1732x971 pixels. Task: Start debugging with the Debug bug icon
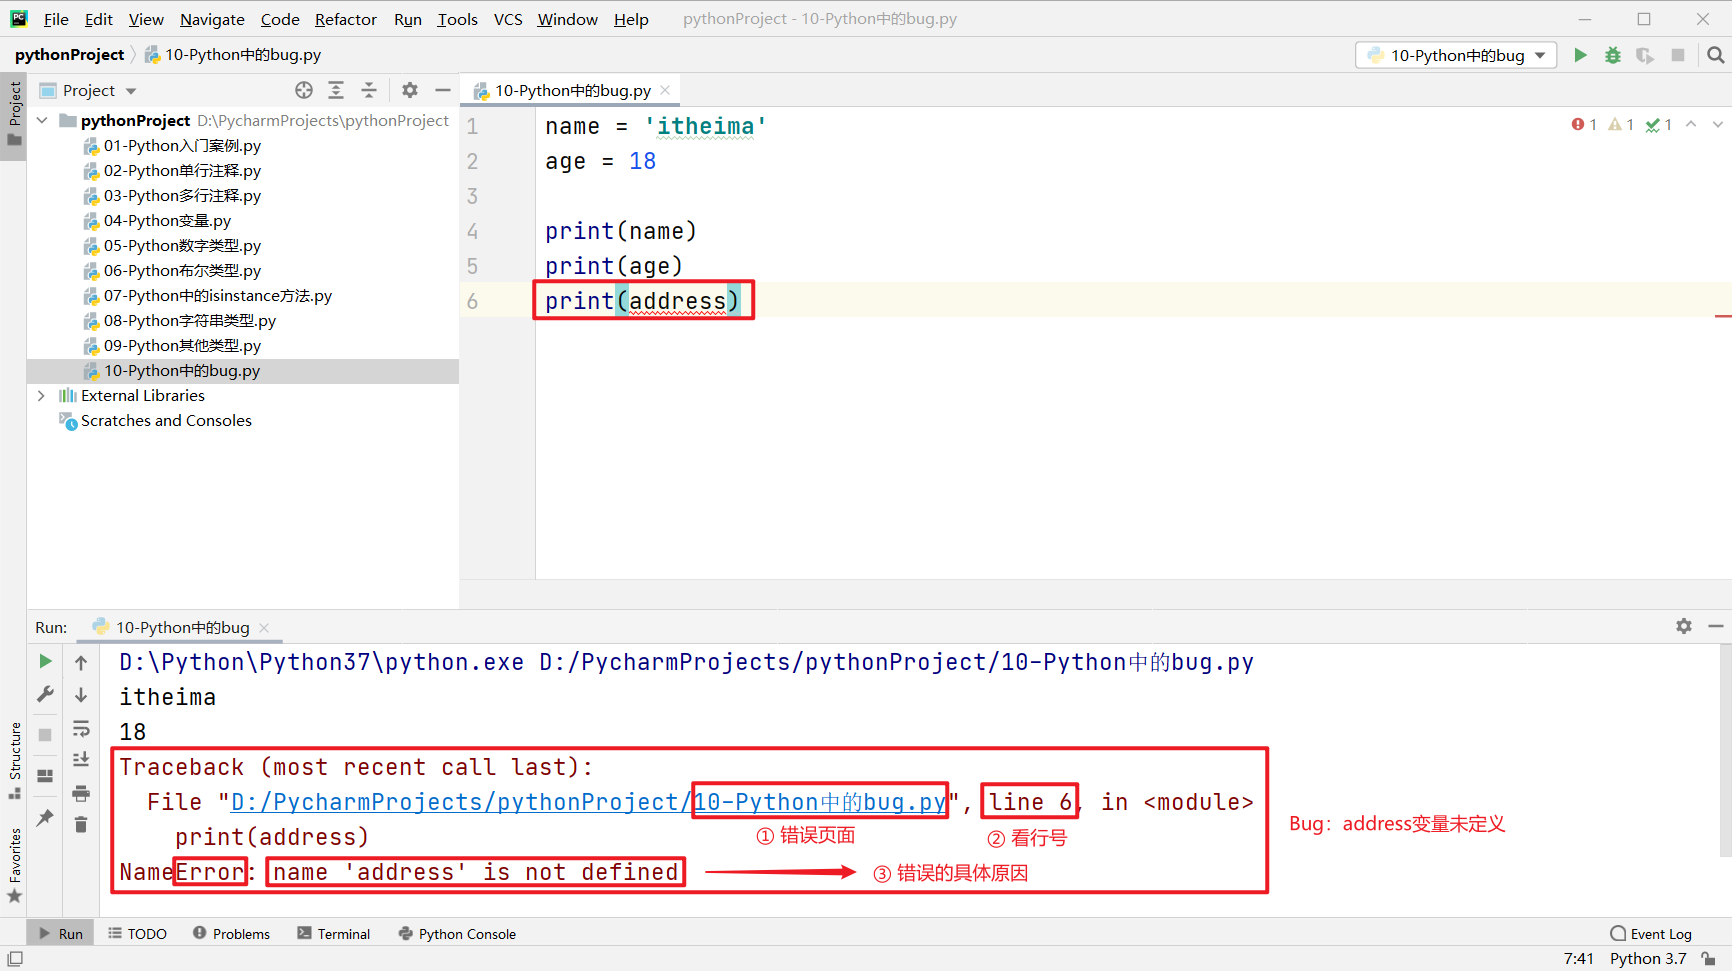click(1612, 56)
